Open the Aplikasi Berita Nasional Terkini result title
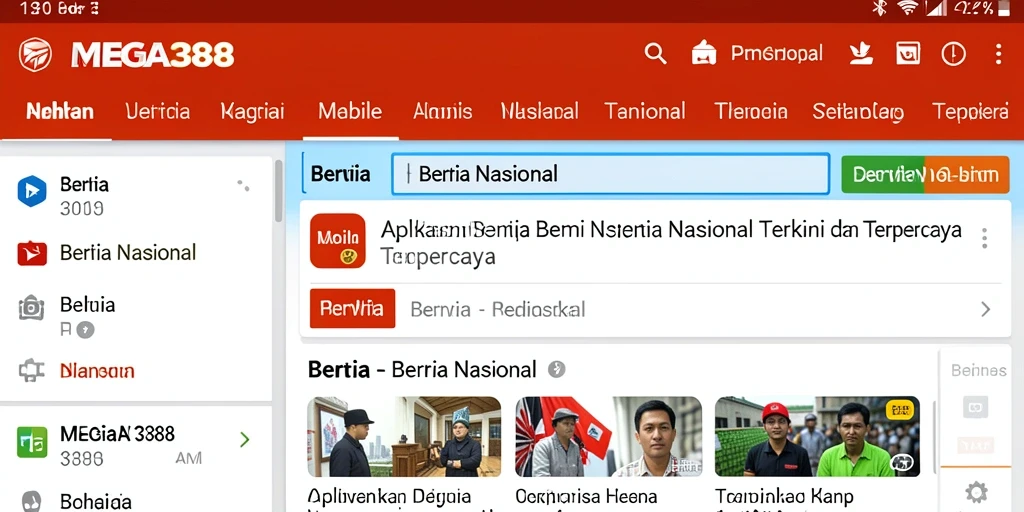Screen dimensions: 1024x512 (x=671, y=230)
